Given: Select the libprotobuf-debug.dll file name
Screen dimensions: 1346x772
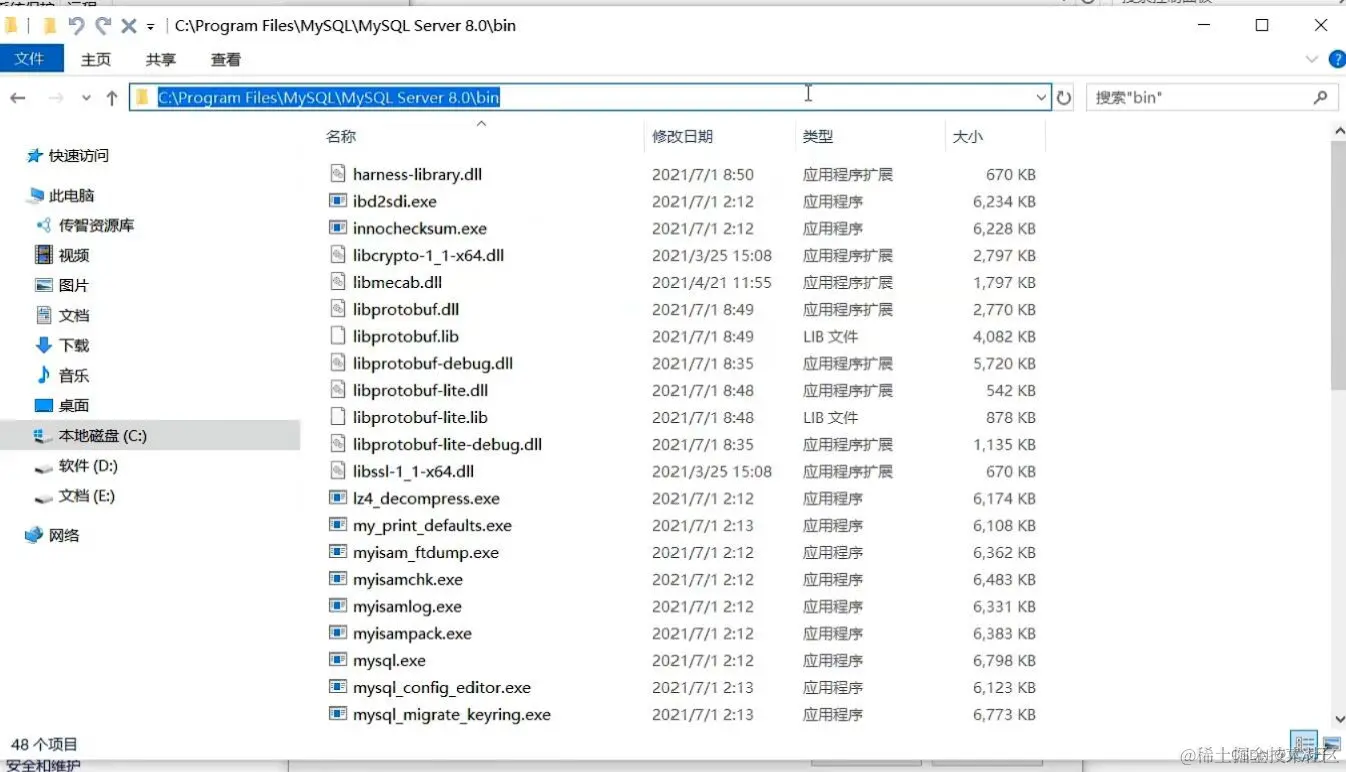Looking at the screenshot, I should [433, 363].
